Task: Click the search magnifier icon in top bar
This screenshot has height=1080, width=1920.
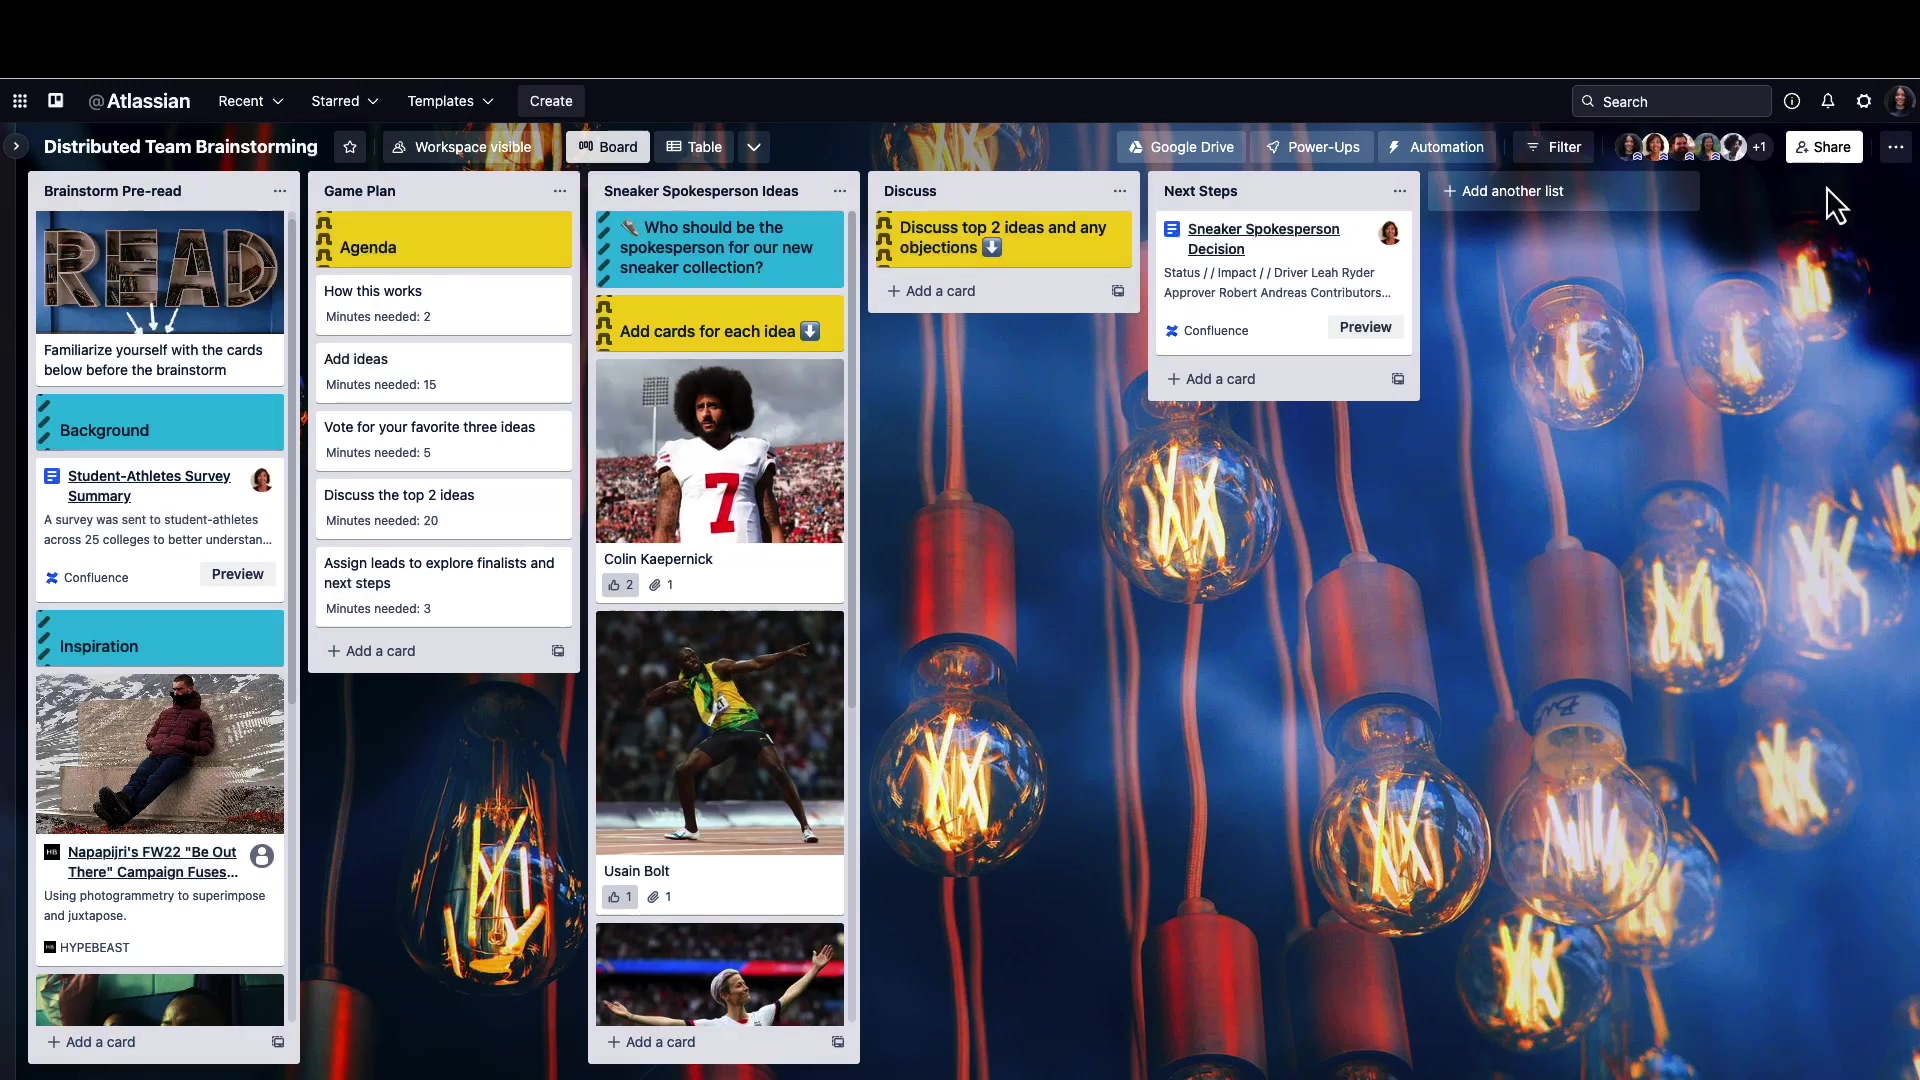Action: [1589, 102]
